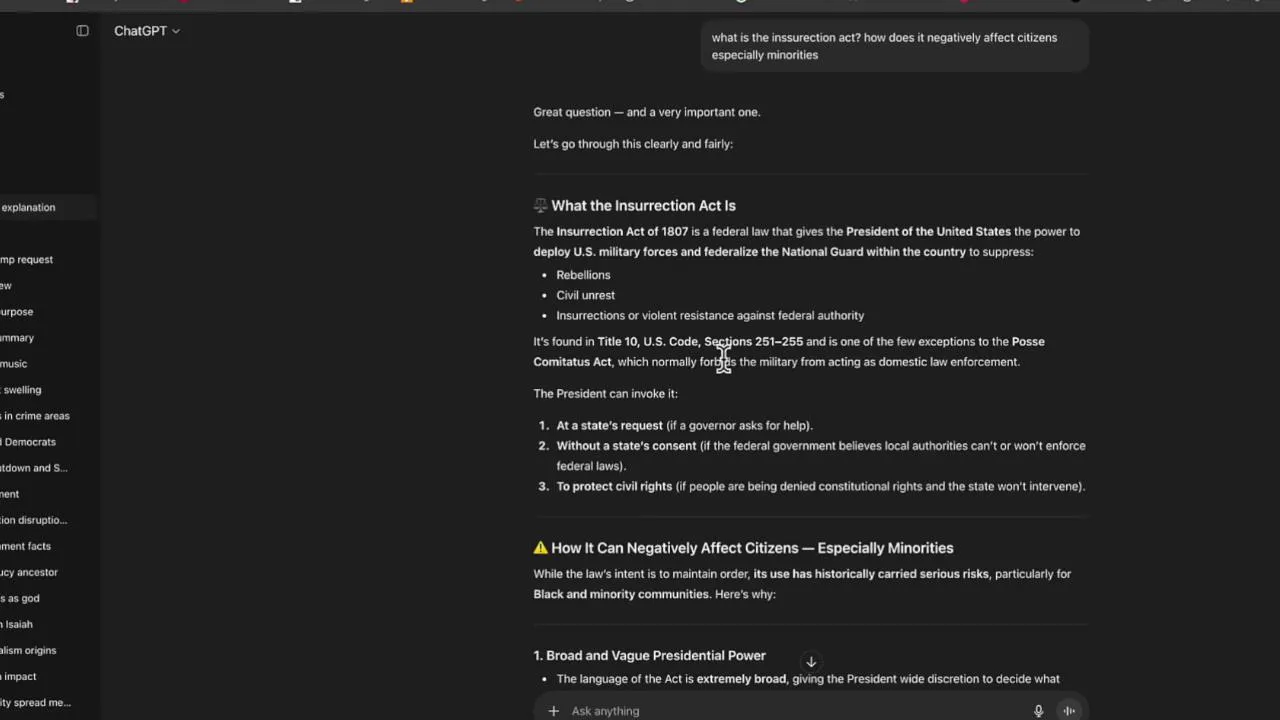This screenshot has height=720, width=1280.
Task: Toggle the sidebar panel icon
Action: (82, 31)
